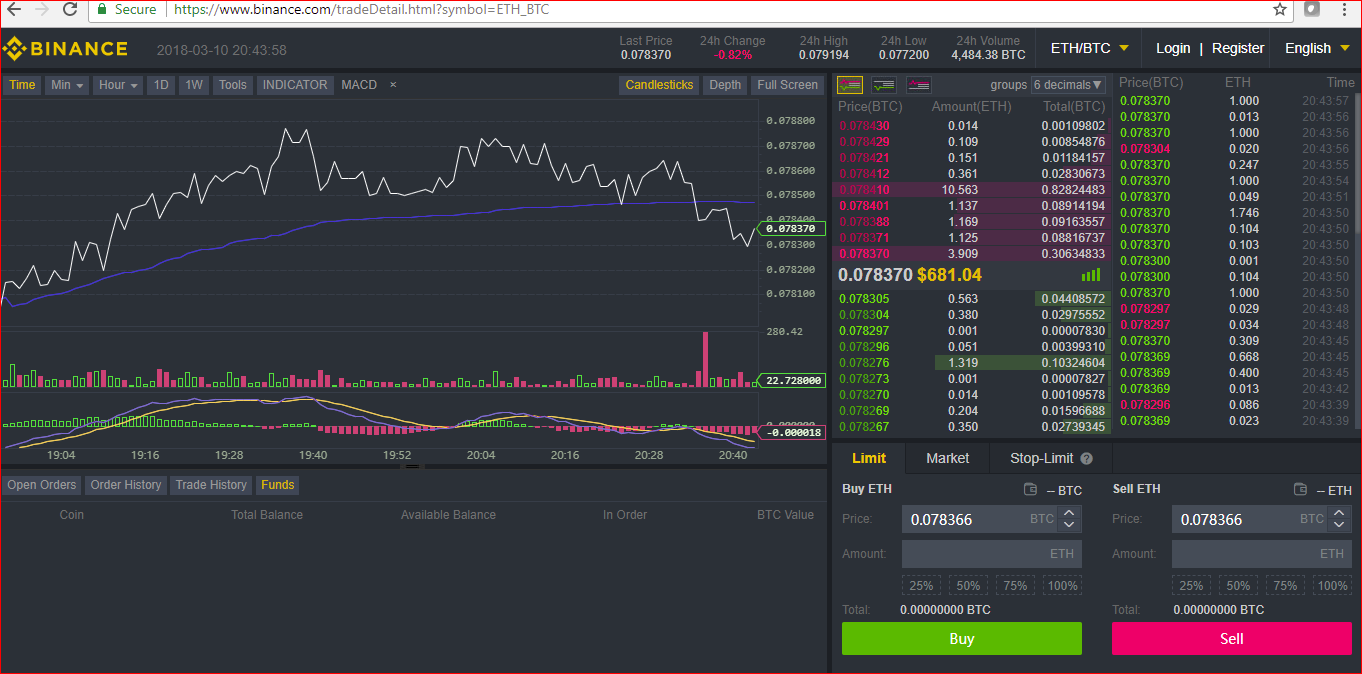Show combined buy and sell order book view
Image resolution: width=1362 pixels, height=674 pixels.
pyautogui.click(x=850, y=85)
